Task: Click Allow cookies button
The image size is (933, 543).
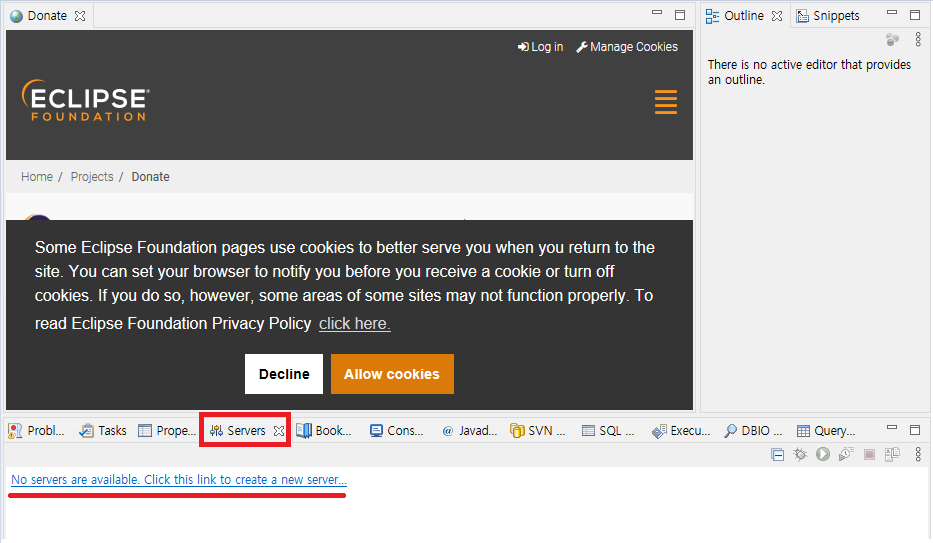Action: 392,374
